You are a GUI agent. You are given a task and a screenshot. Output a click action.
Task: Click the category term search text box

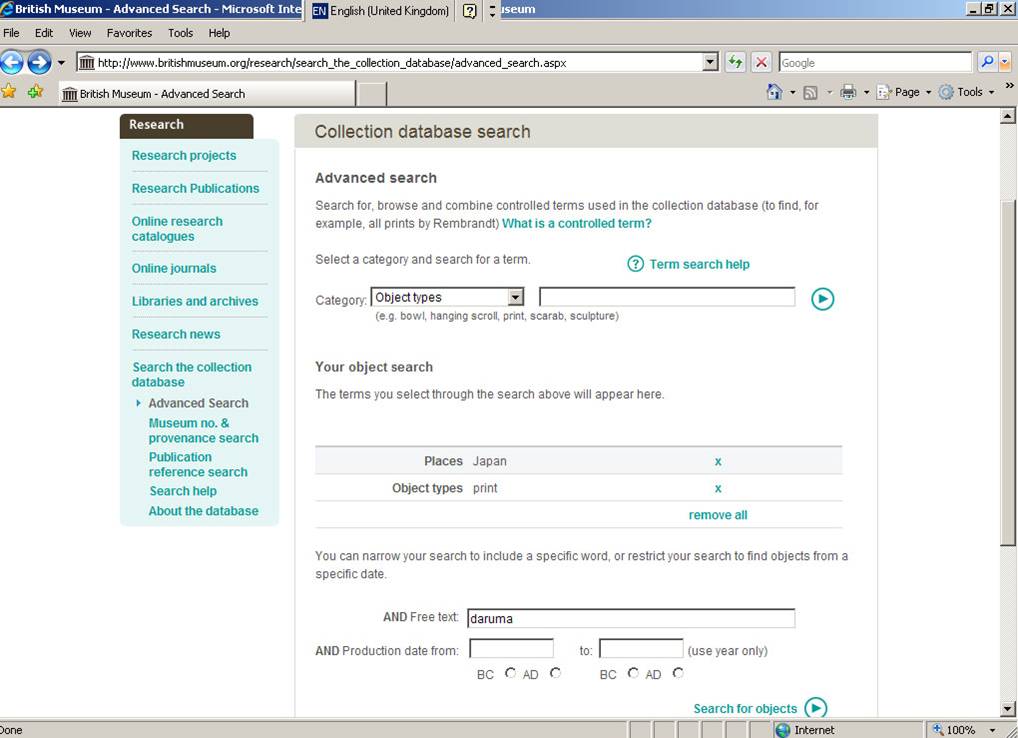click(667, 297)
